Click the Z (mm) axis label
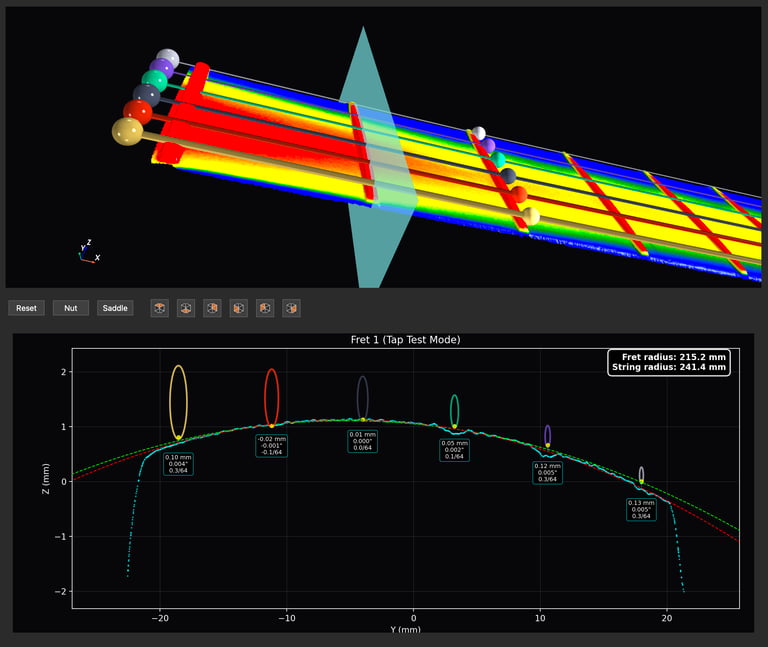The image size is (768, 647). click(46, 479)
